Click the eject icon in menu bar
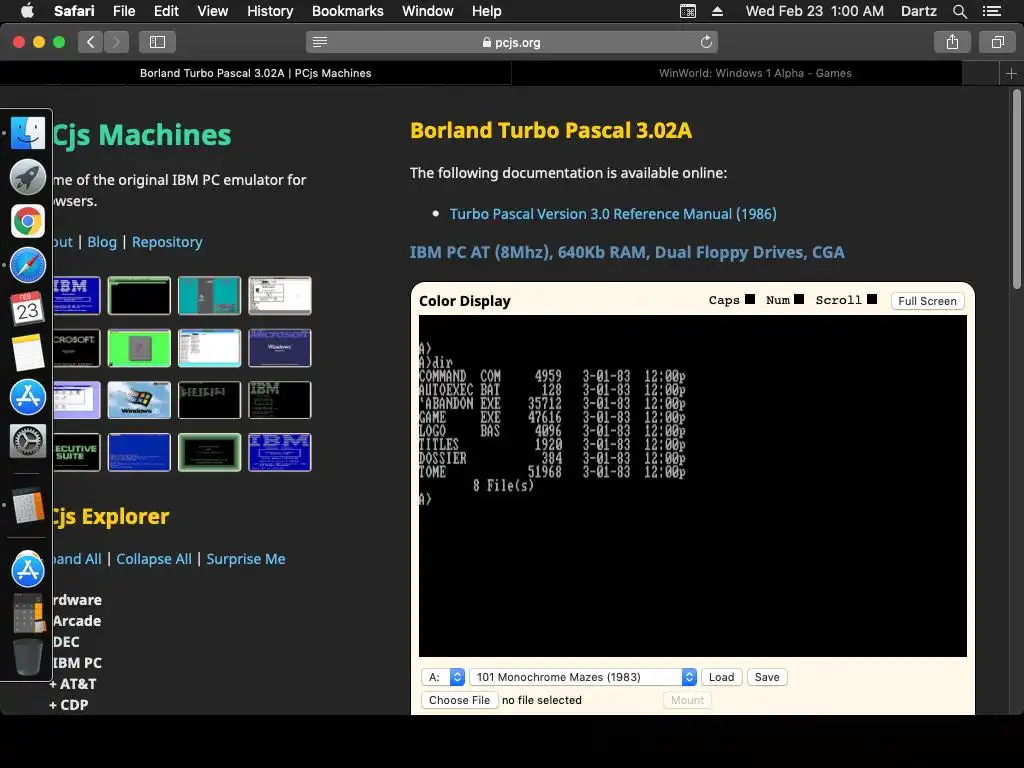 [x=717, y=11]
